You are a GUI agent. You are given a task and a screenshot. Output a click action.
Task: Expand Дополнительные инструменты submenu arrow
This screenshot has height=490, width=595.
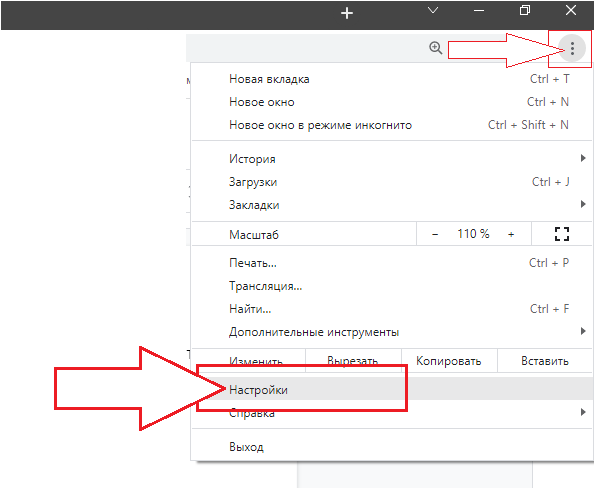coord(583,331)
